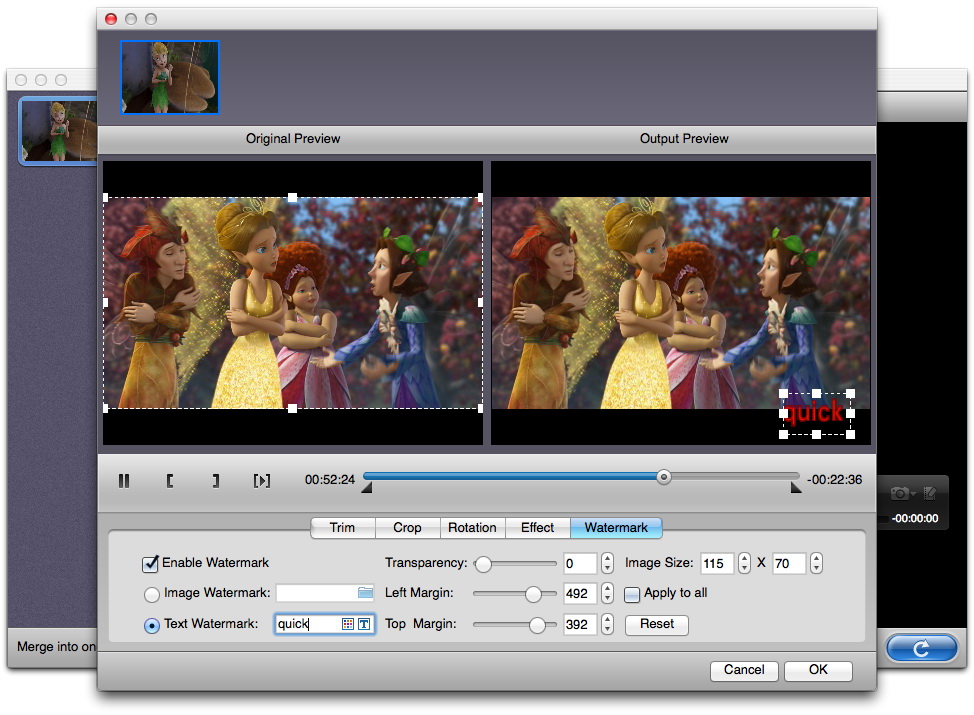Screen dimensions: 974x715
Task: Click the Transparency stepper arrows
Action: tap(608, 563)
